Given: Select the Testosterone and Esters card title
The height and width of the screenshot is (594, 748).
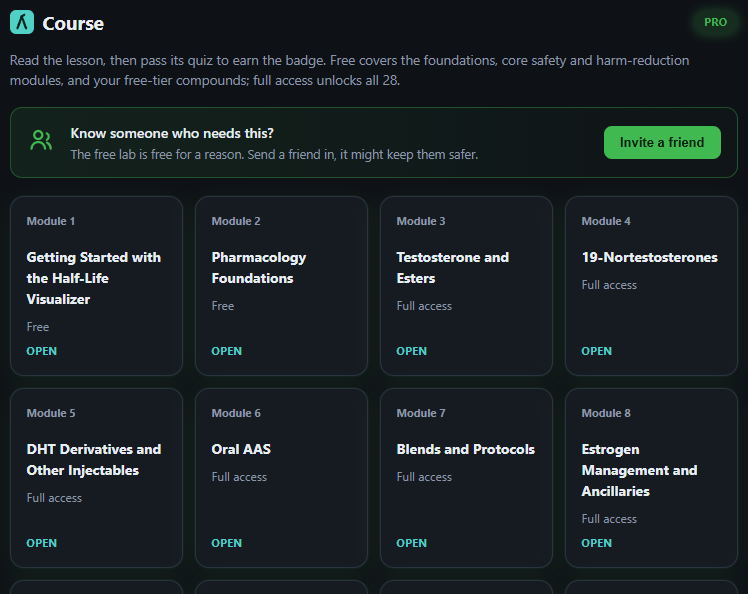Looking at the screenshot, I should (453, 268).
